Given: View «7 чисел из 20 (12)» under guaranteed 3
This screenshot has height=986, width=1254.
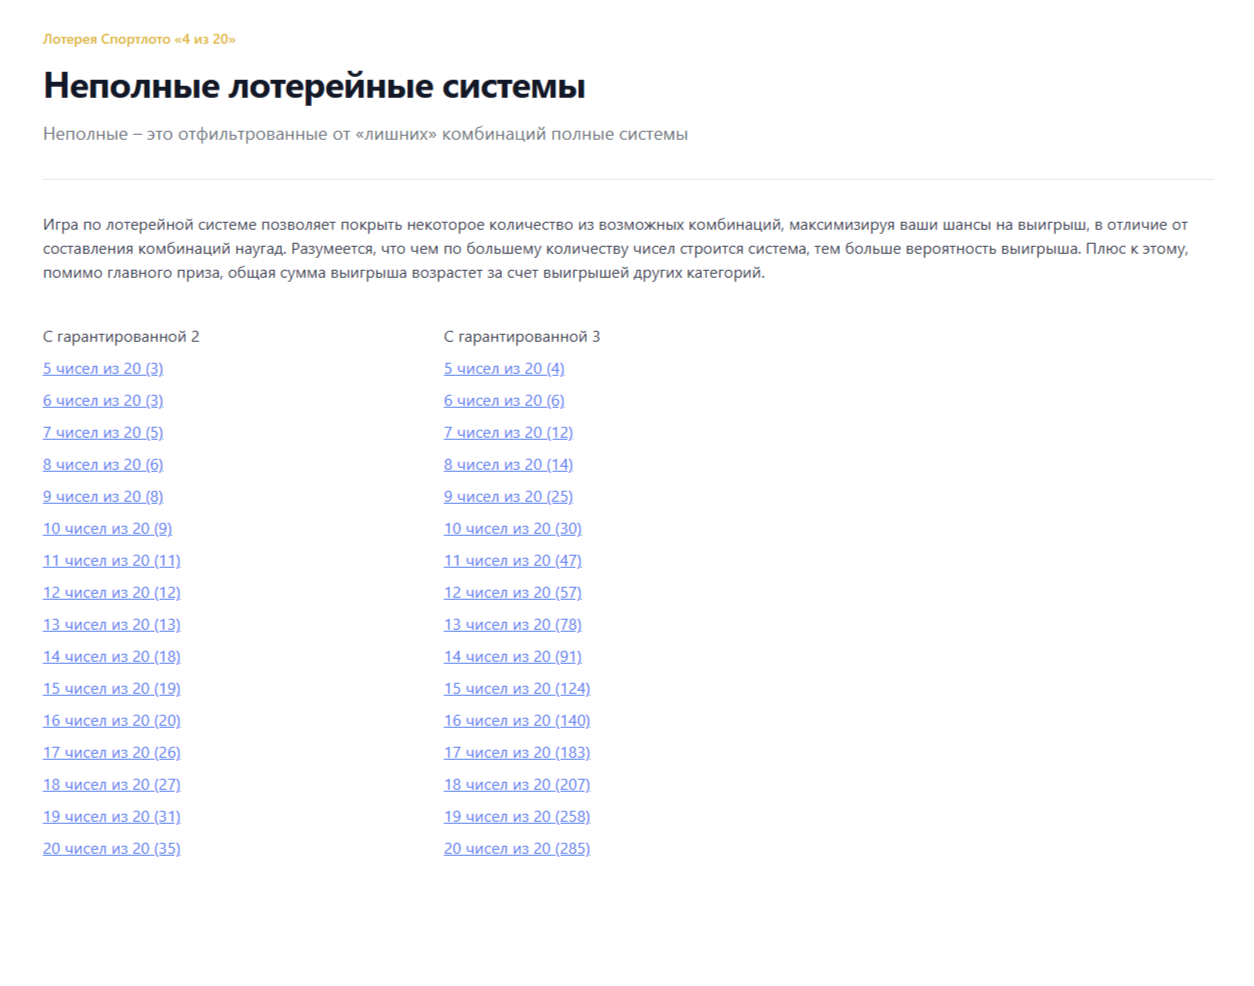Looking at the screenshot, I should click(508, 432).
